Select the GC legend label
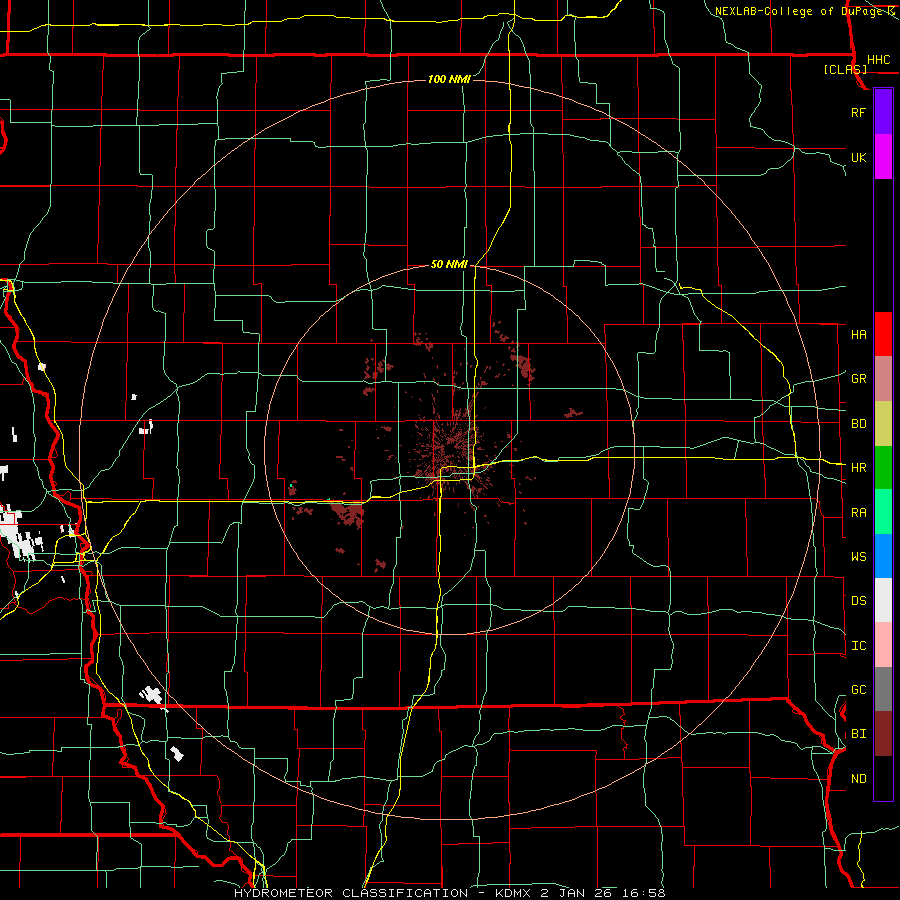 [858, 690]
